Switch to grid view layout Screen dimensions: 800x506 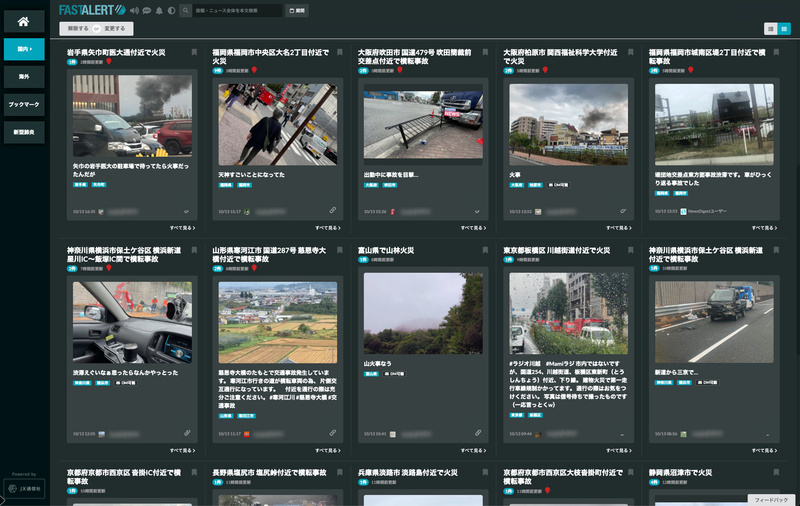pos(771,29)
